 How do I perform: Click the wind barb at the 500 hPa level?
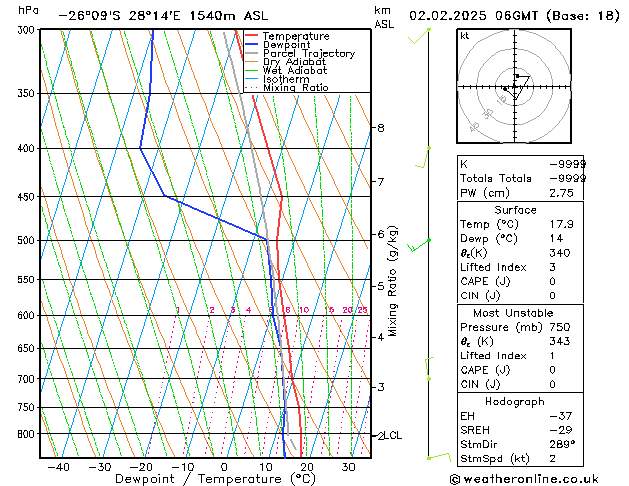click(419, 245)
